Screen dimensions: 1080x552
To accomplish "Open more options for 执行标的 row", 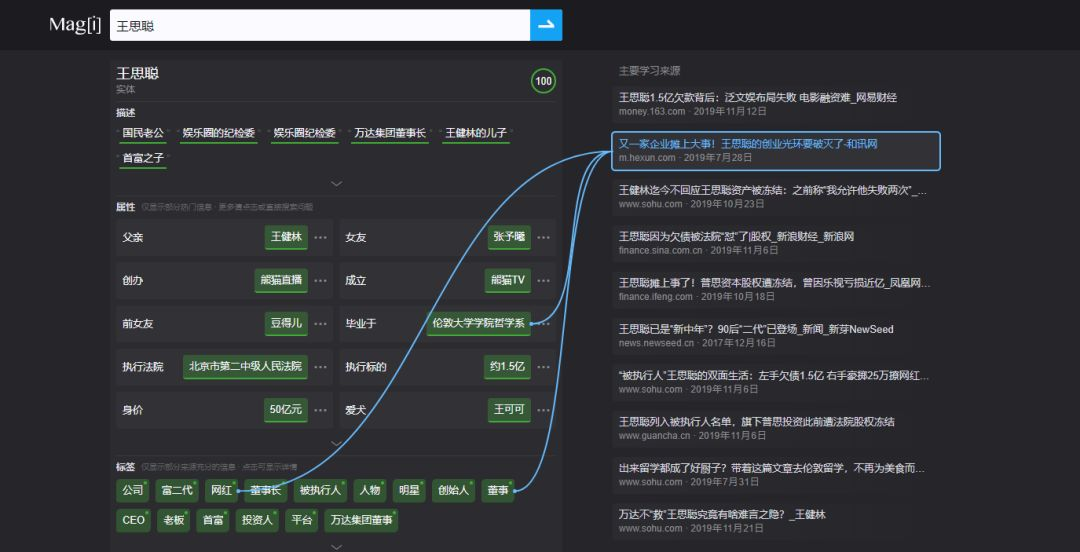I will [x=543, y=367].
